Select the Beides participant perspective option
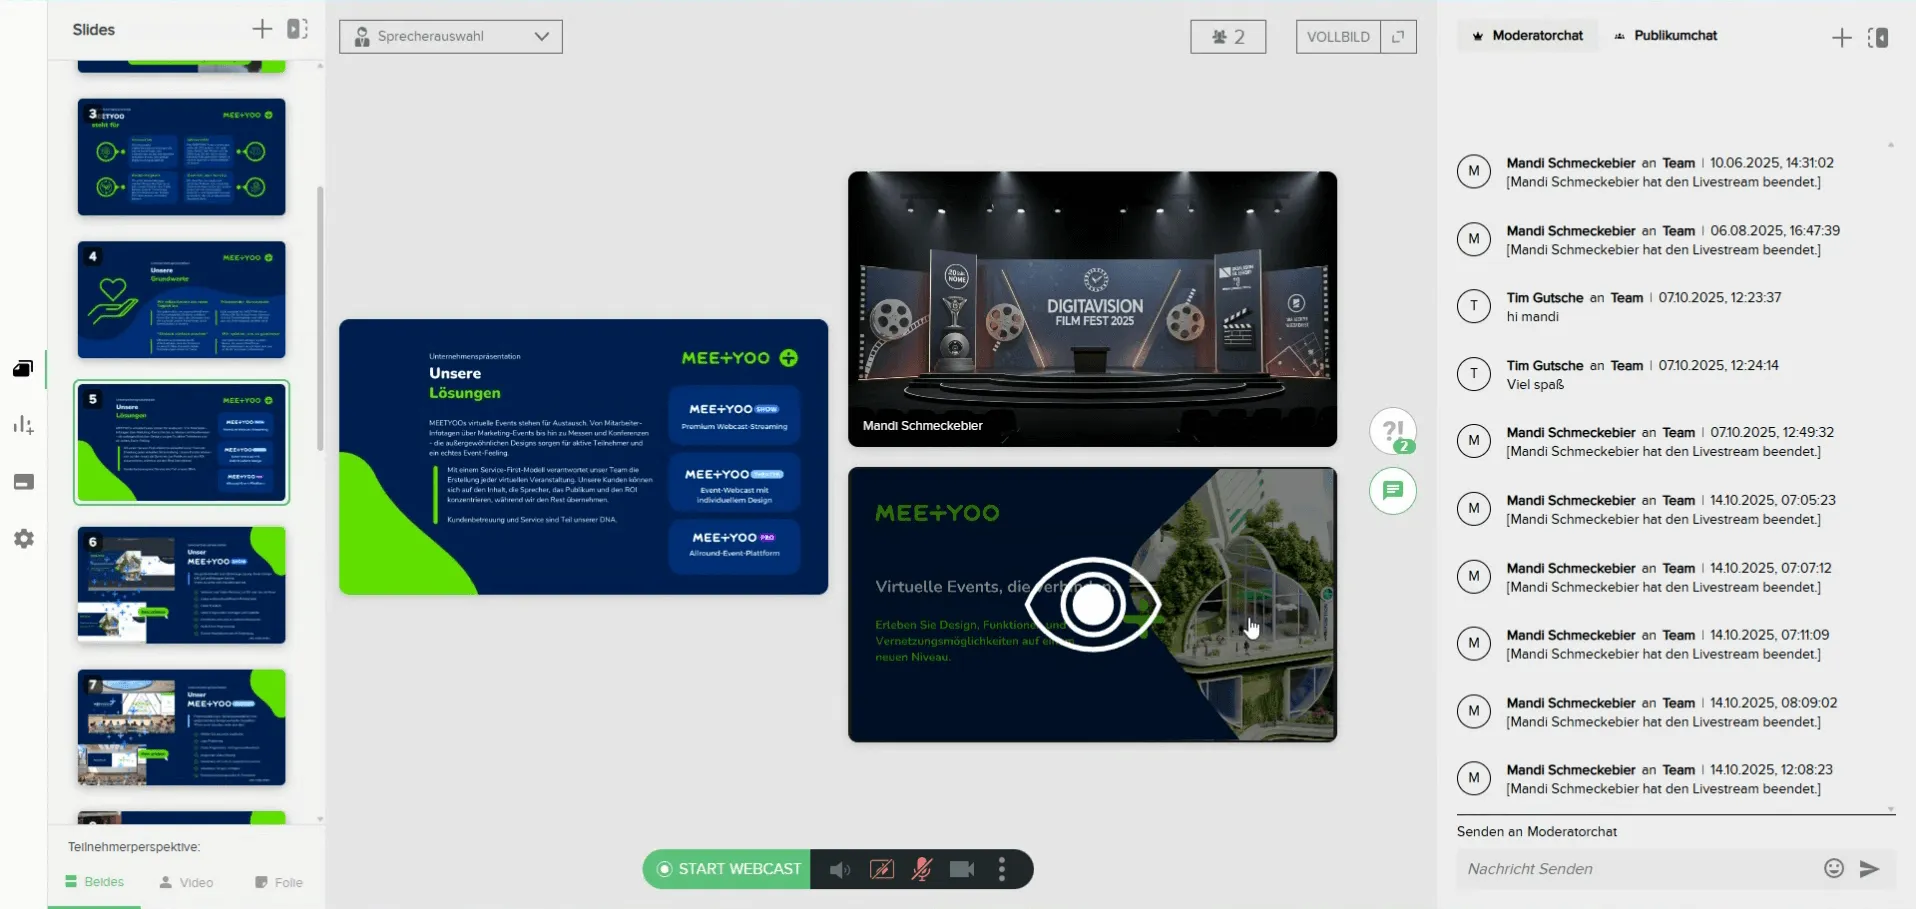This screenshot has height=909, width=1916. point(95,882)
